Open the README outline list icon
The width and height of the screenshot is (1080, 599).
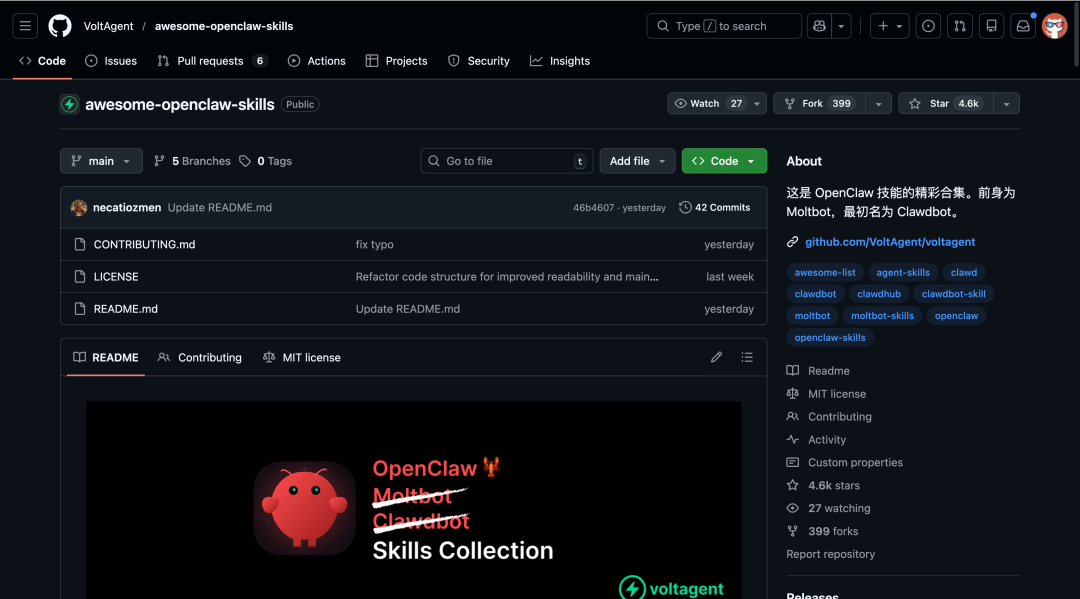click(x=747, y=357)
